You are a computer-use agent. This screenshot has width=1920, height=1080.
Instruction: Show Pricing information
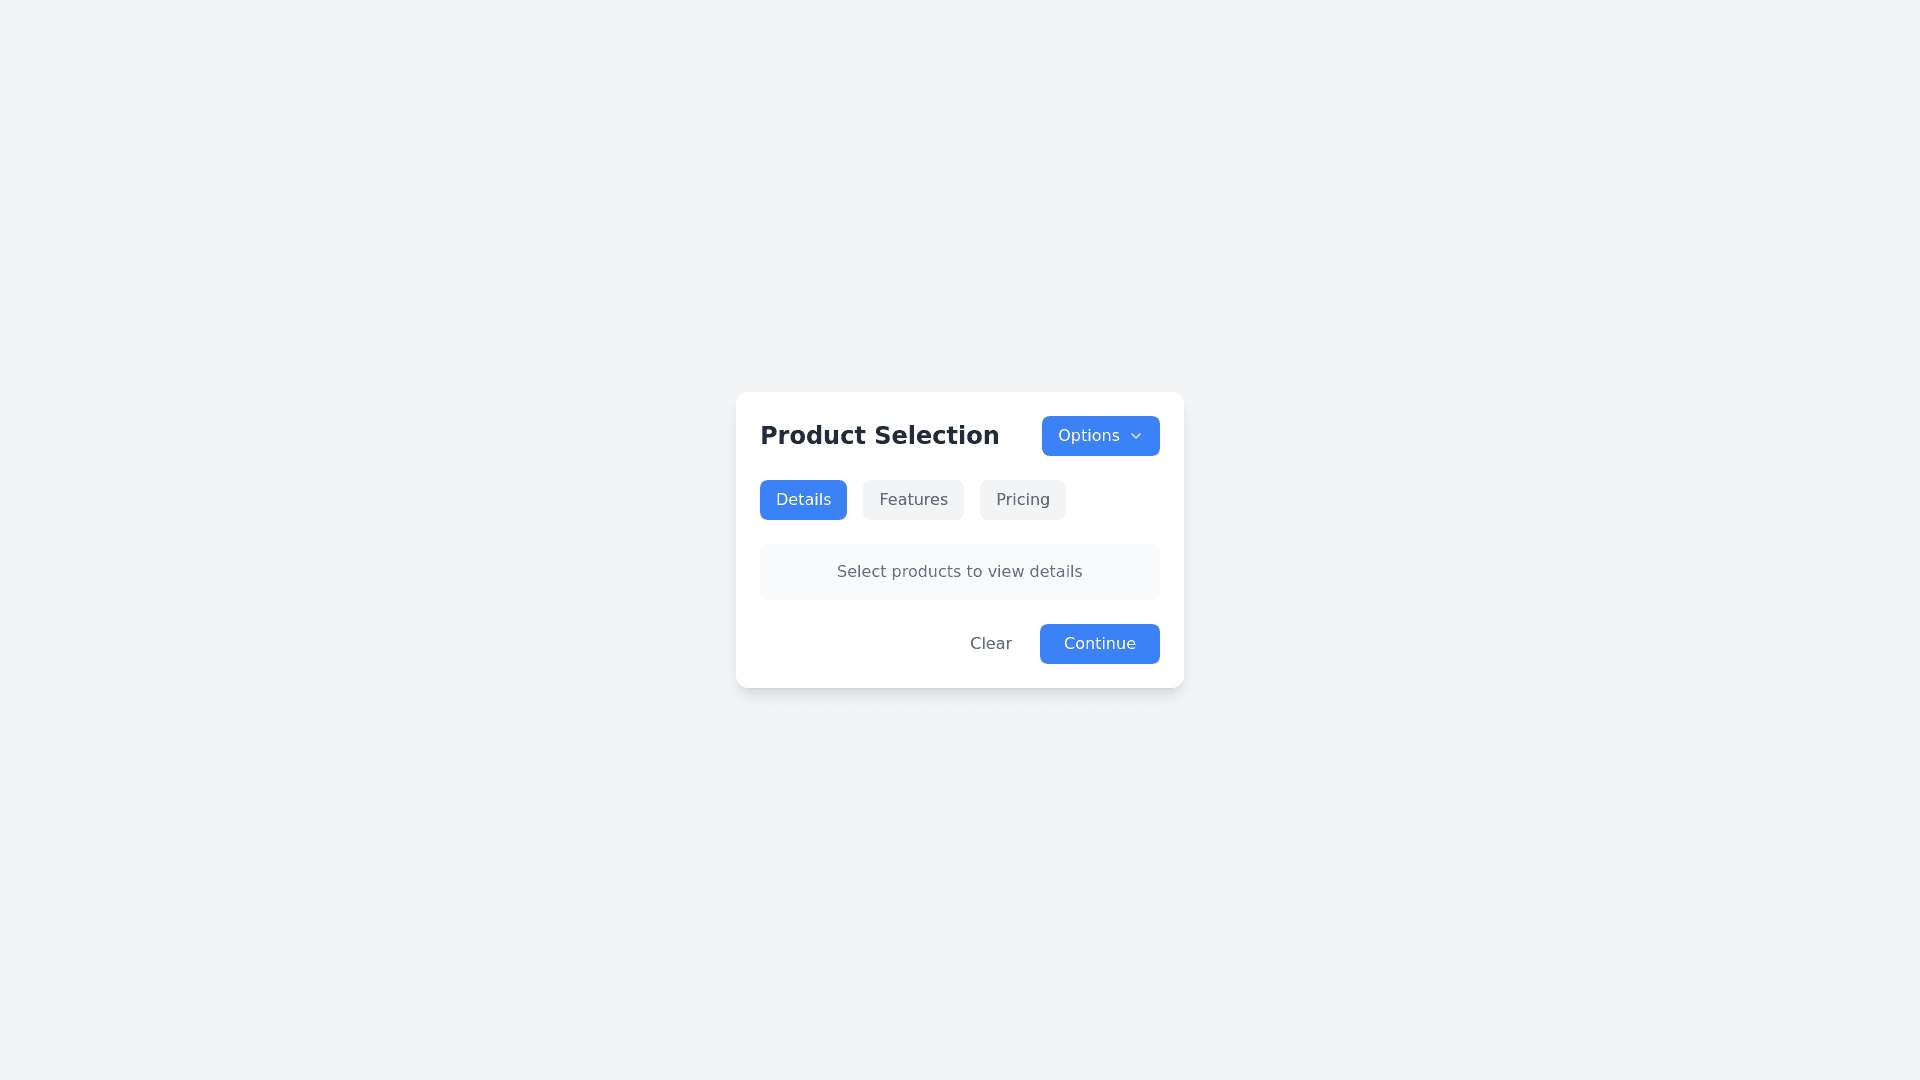(1022, 500)
